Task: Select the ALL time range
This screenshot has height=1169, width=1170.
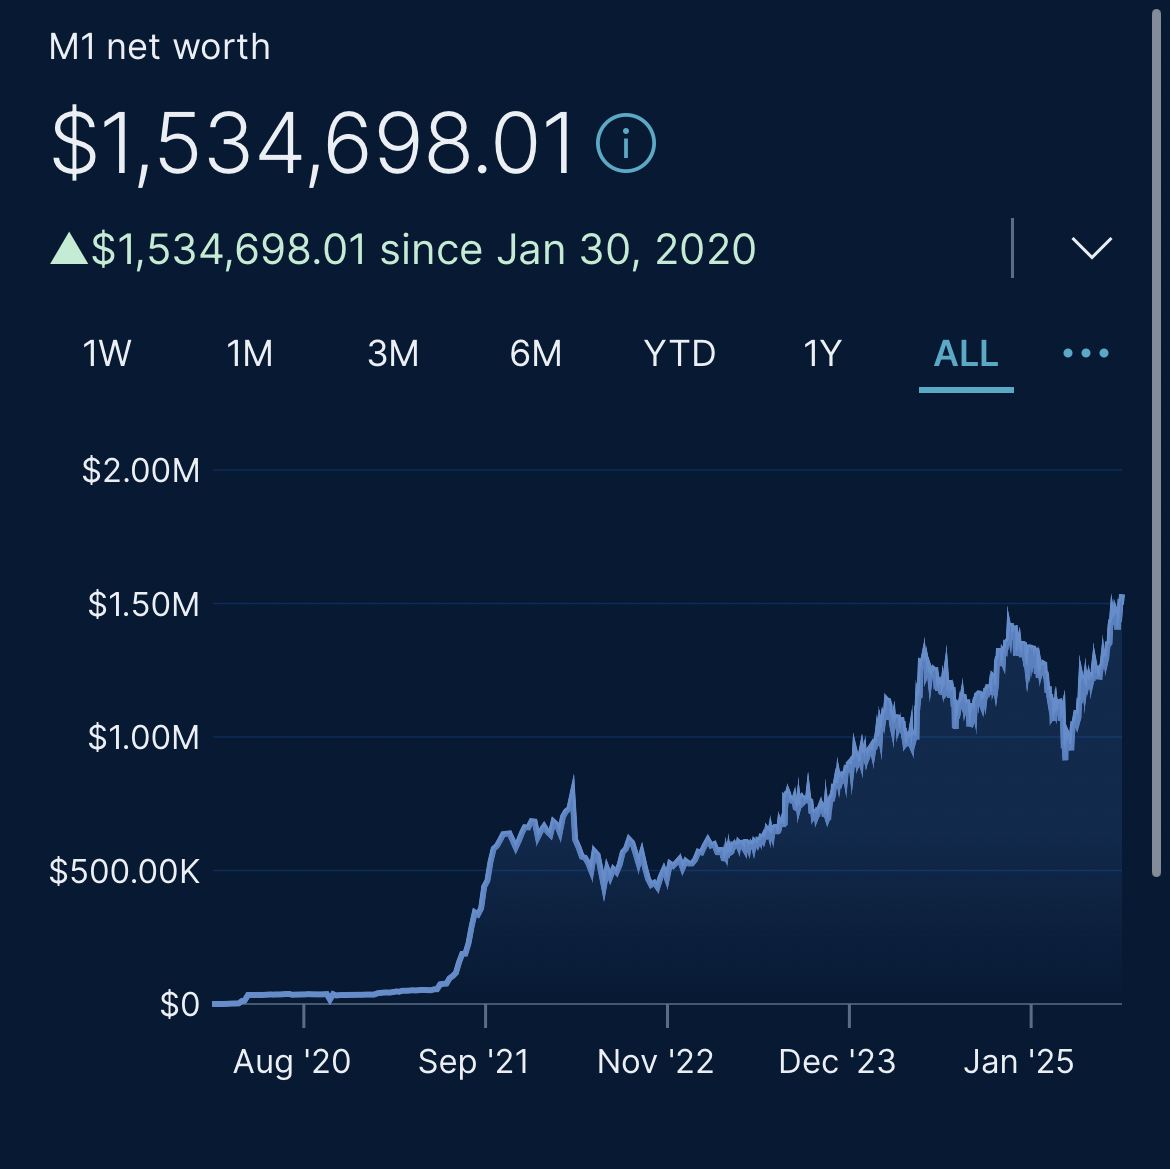Action: point(966,354)
